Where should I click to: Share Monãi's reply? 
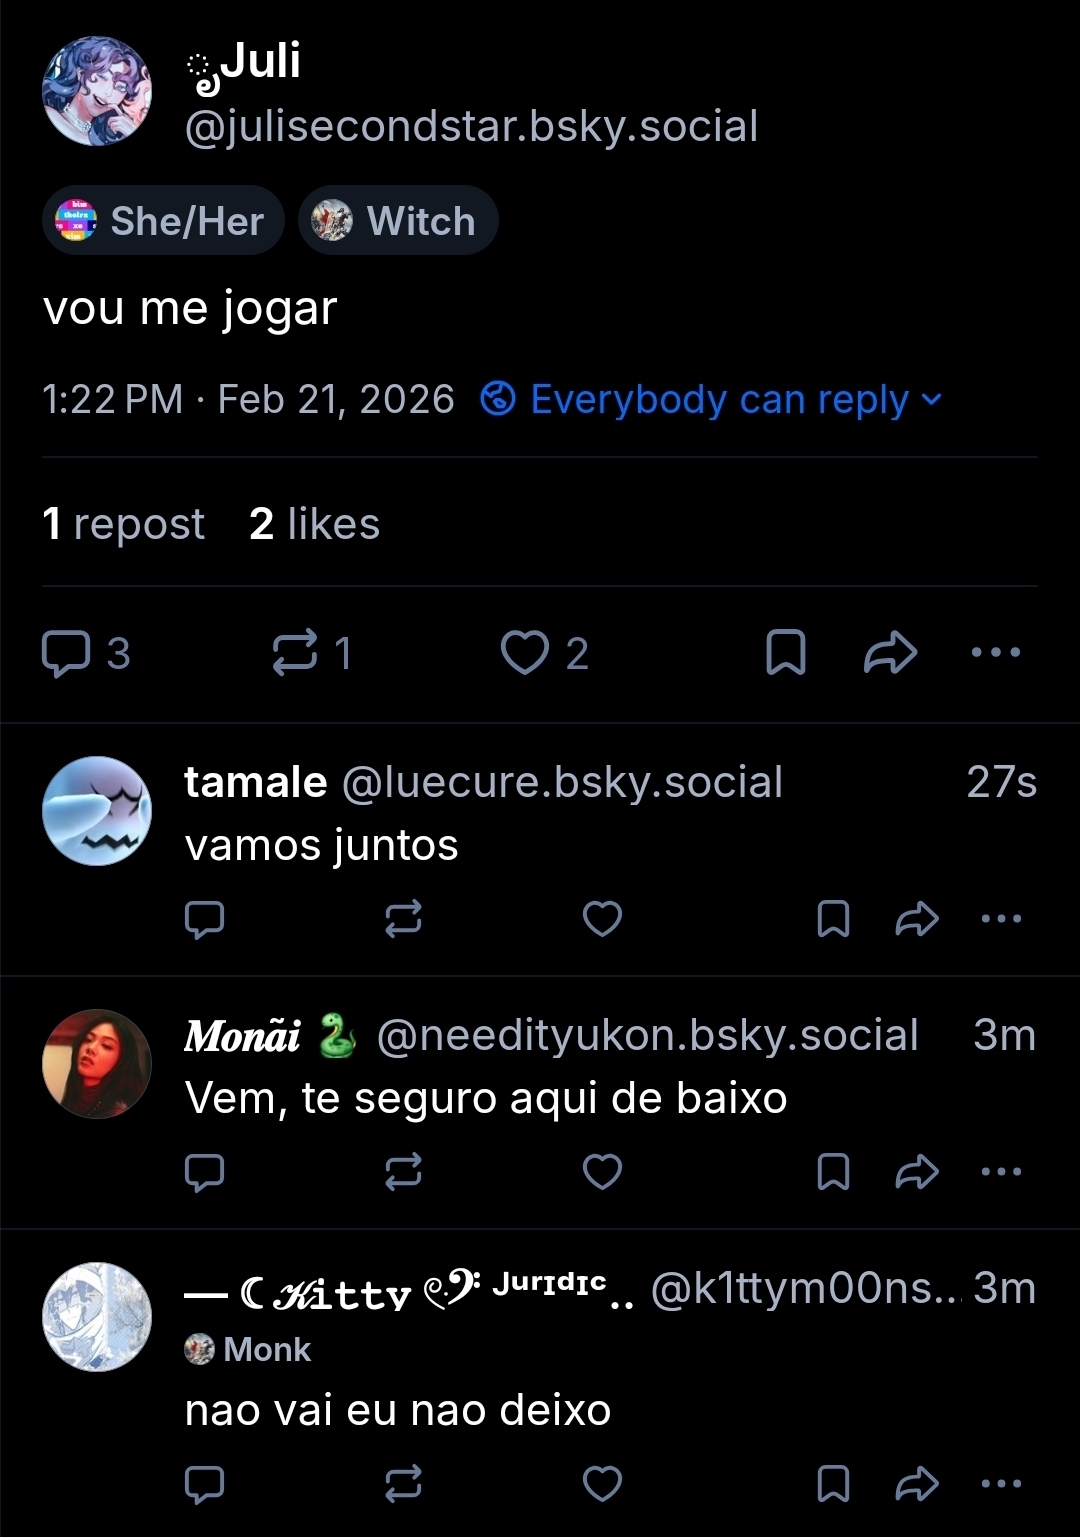[917, 1171]
